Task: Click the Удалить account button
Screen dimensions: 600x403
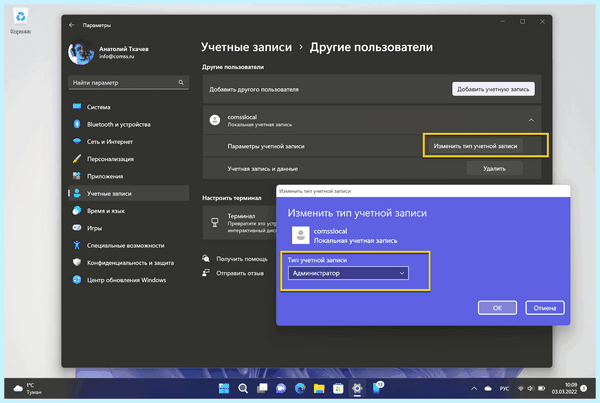Action: tap(494, 168)
